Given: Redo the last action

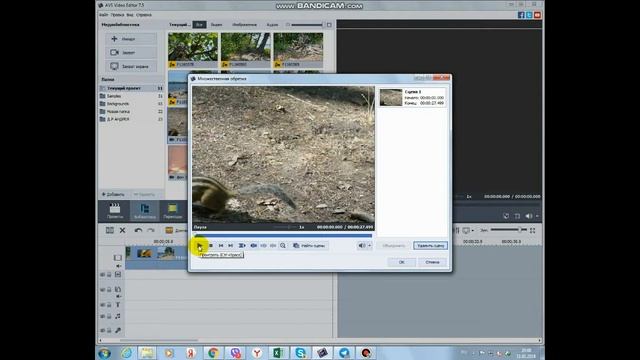Looking at the screenshot, I should point(151,230).
